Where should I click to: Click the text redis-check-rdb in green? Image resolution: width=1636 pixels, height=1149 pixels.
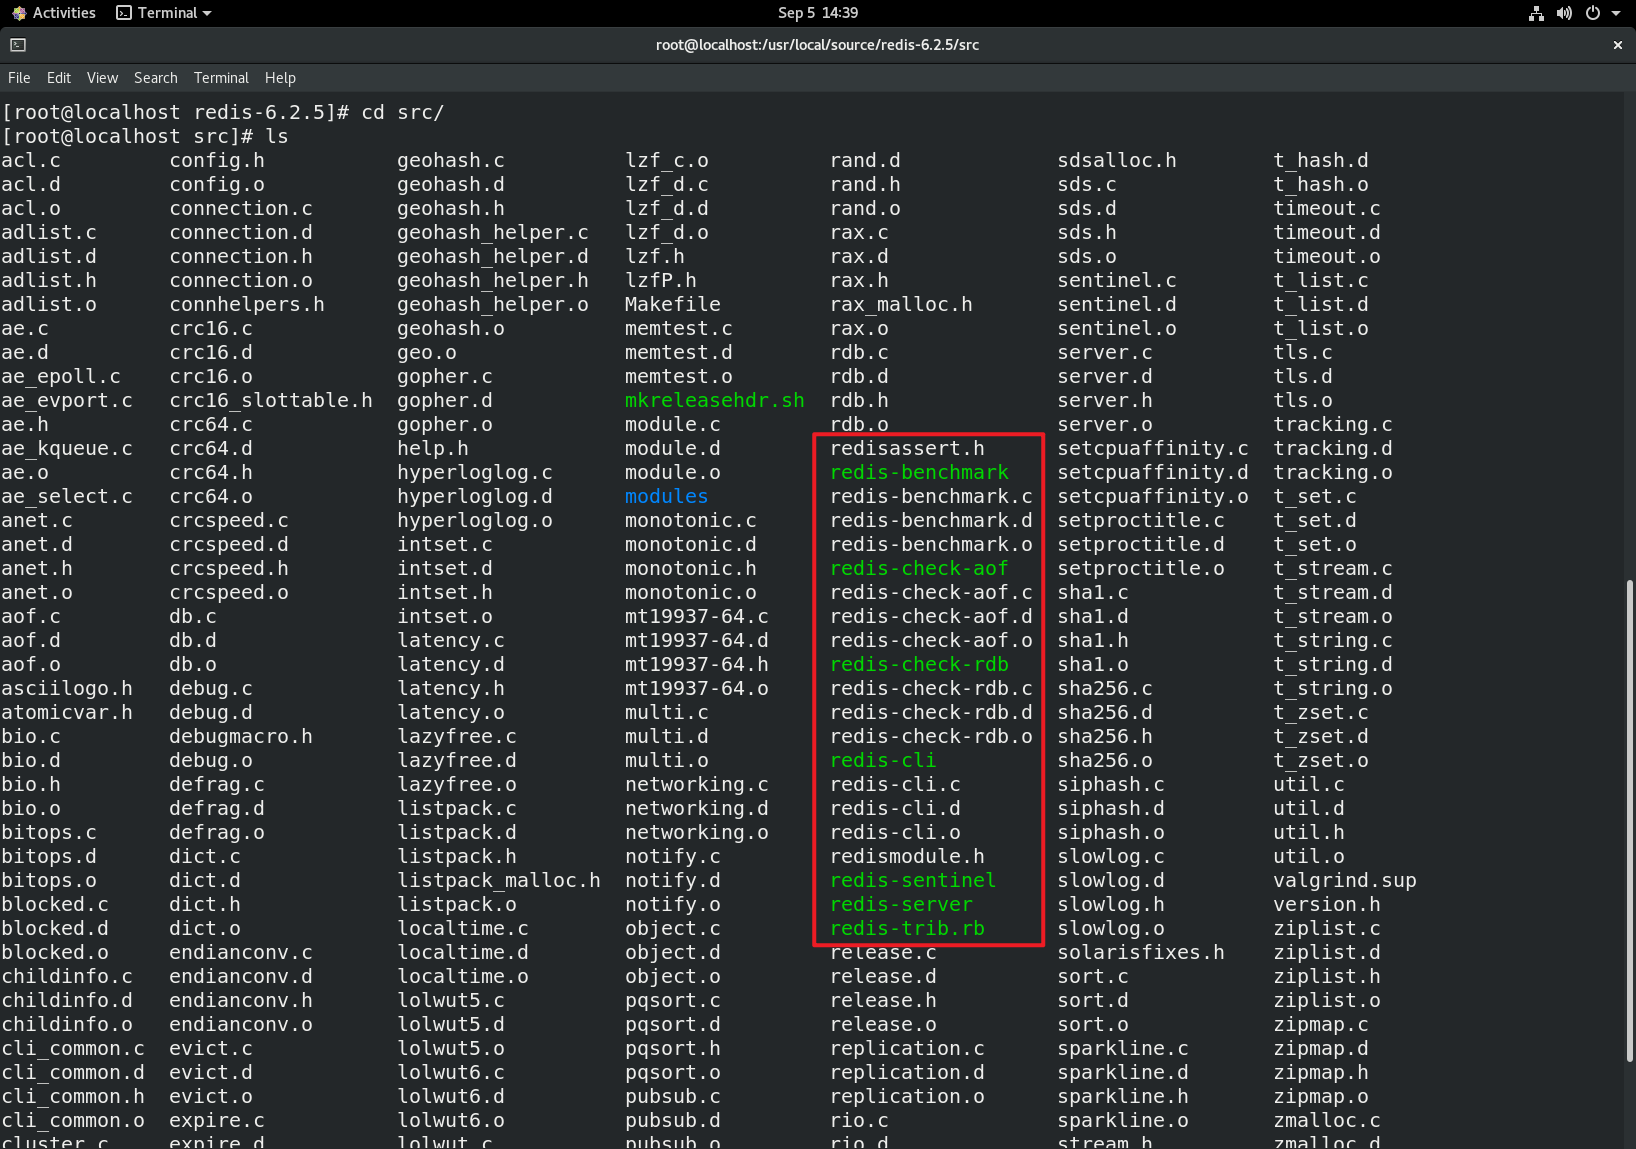(919, 664)
